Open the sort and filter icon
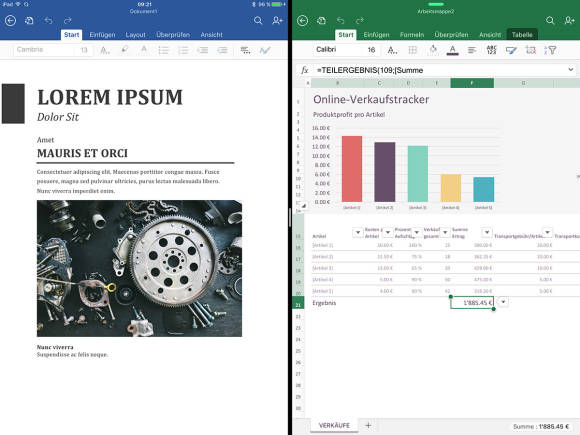The image size is (580, 435). click(x=550, y=50)
